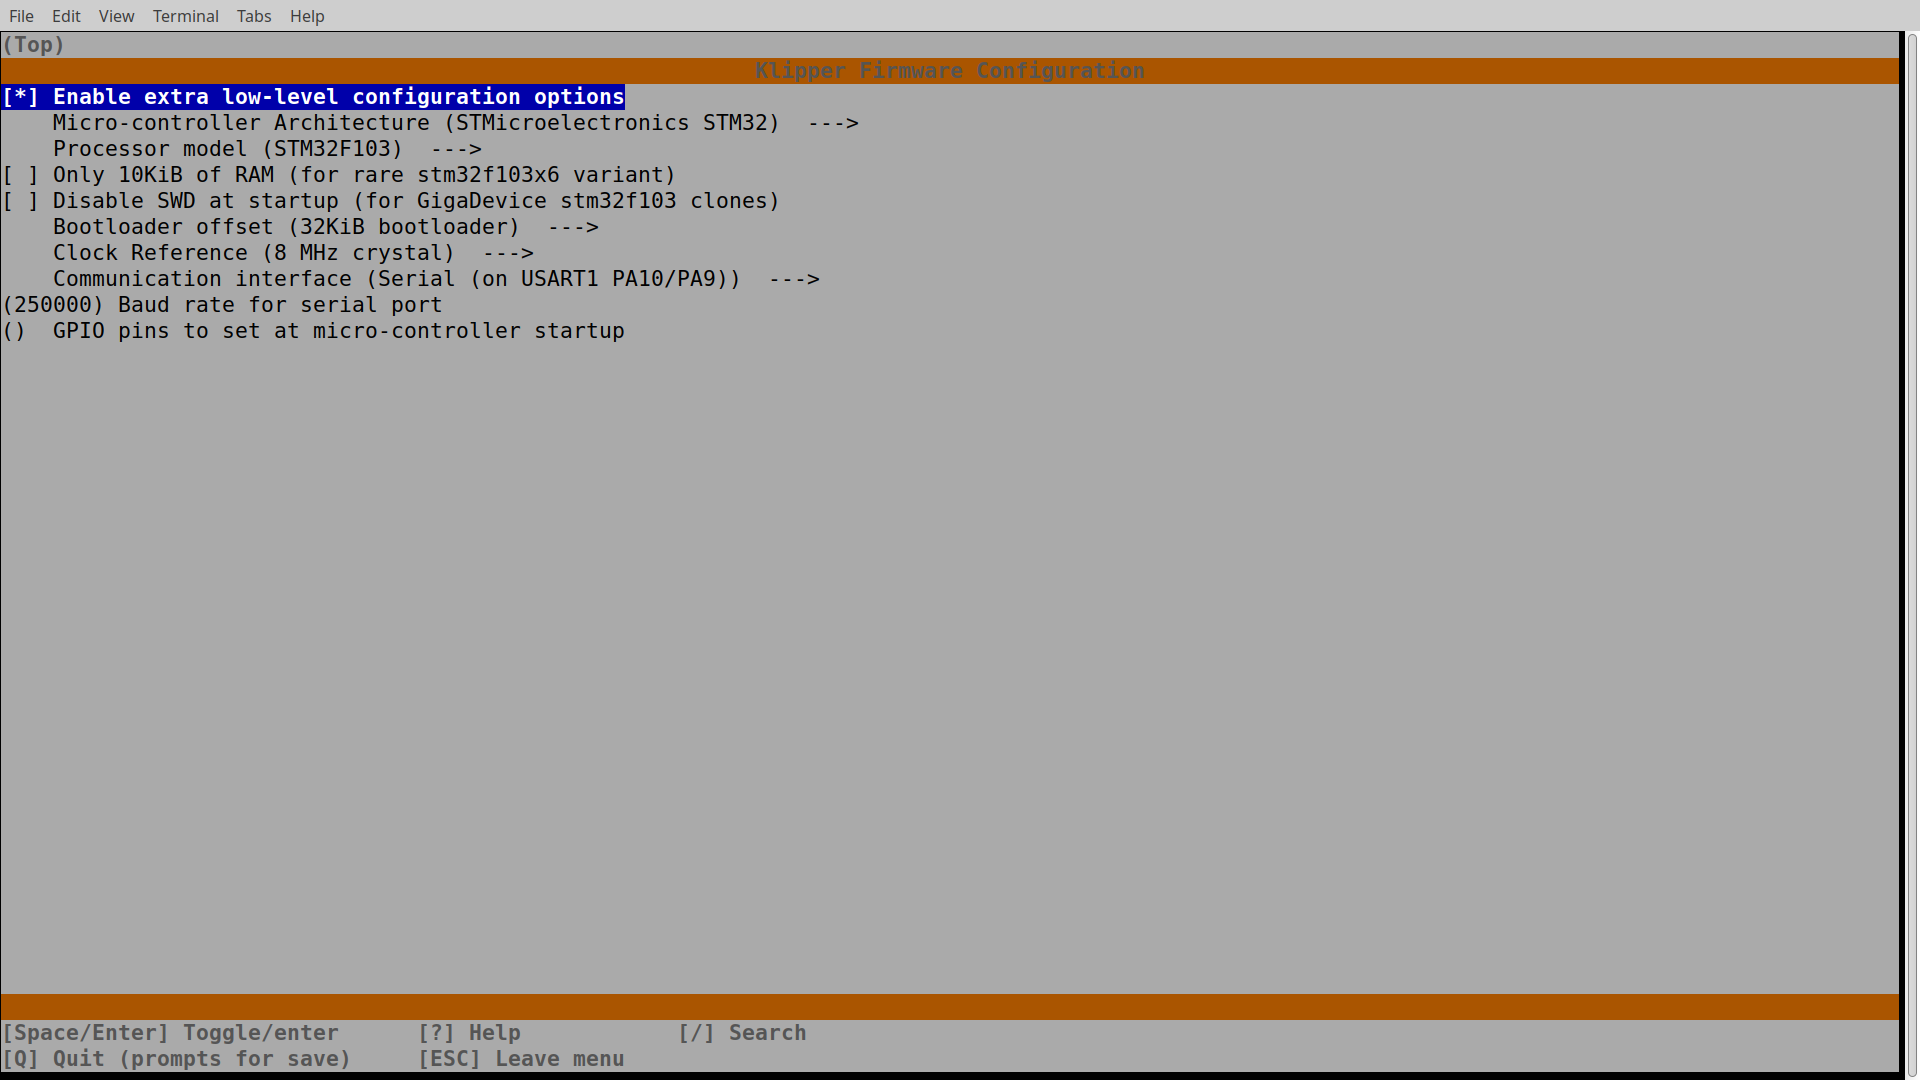Click the Klipper Firmware Configuration title

(x=949, y=71)
